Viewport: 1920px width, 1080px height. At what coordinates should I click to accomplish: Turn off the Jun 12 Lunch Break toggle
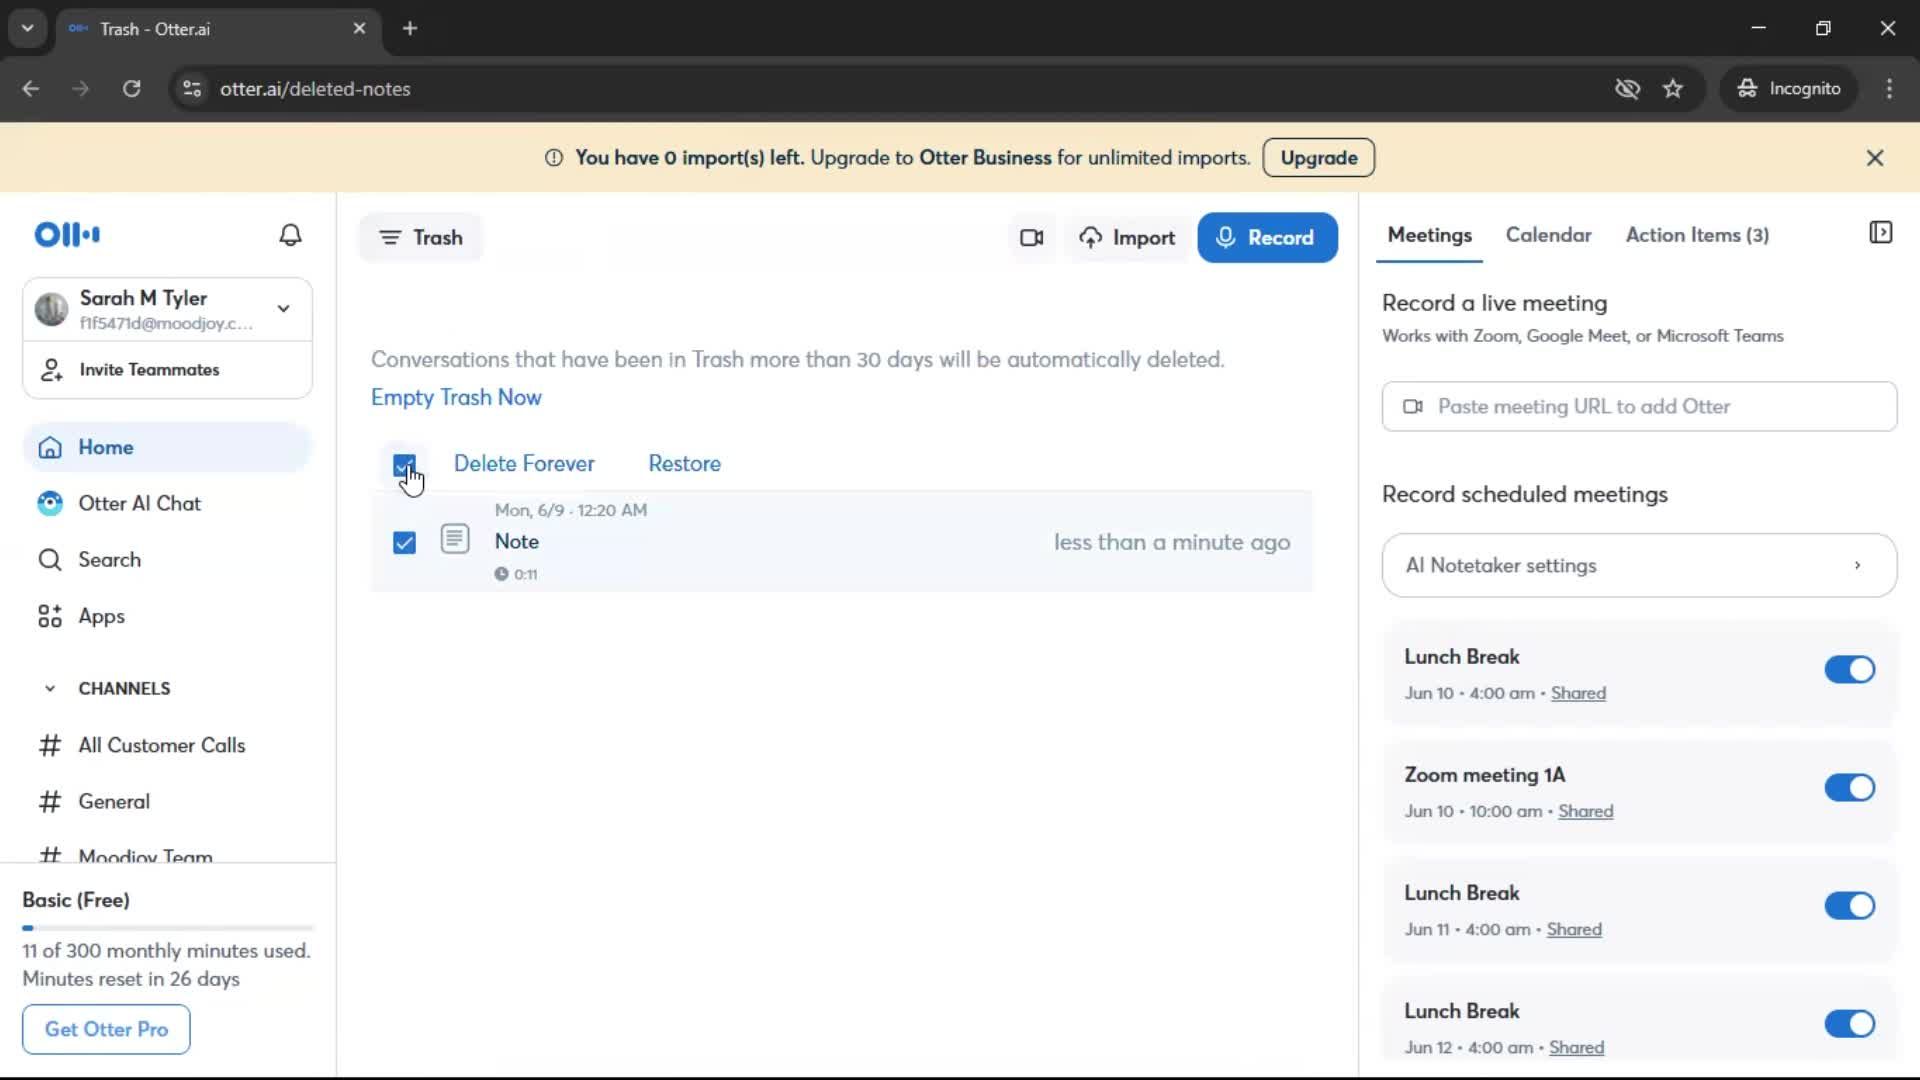pos(1849,1024)
